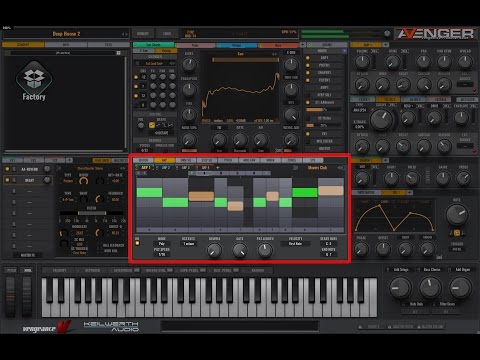Viewport: 480px width, 360px height.
Task: Click the third macro knob
Action: coord(460,288)
